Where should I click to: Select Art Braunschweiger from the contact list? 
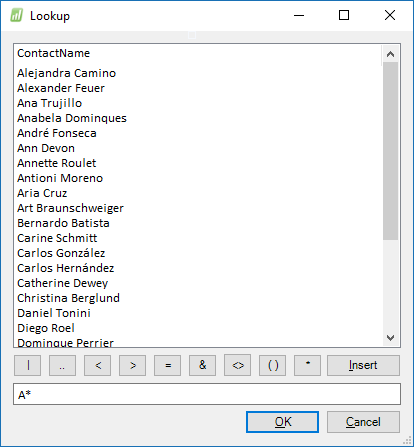coord(70,208)
